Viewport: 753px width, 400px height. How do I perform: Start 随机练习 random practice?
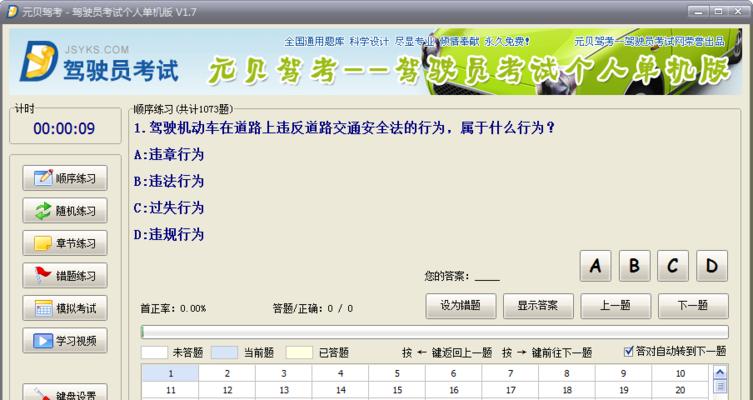tap(65, 210)
